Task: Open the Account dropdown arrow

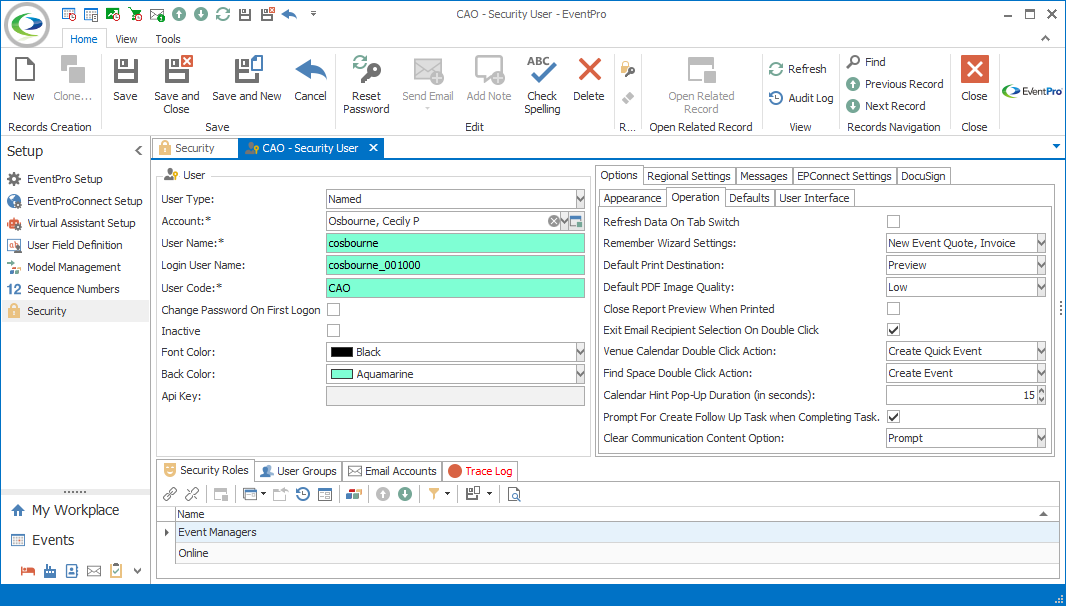Action: click(565, 221)
